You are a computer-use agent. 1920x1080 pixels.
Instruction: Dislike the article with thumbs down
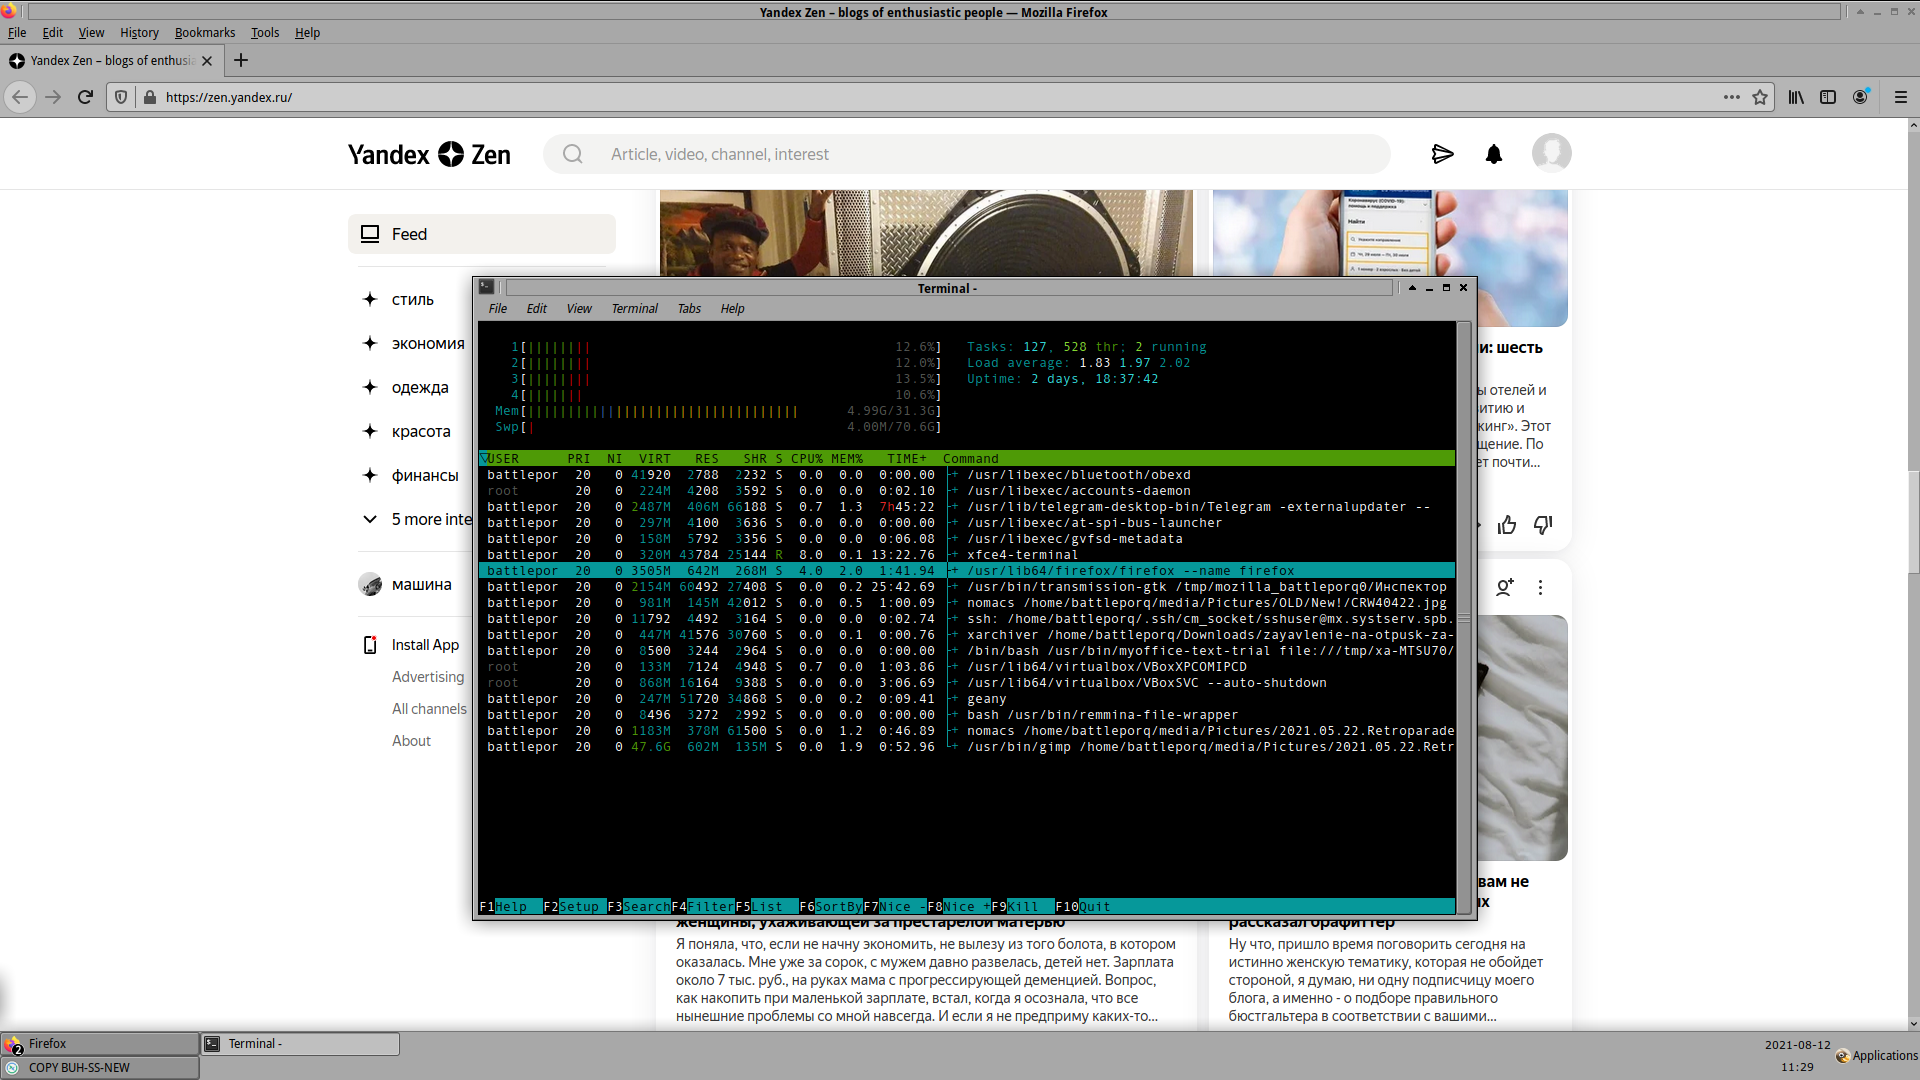click(1543, 525)
